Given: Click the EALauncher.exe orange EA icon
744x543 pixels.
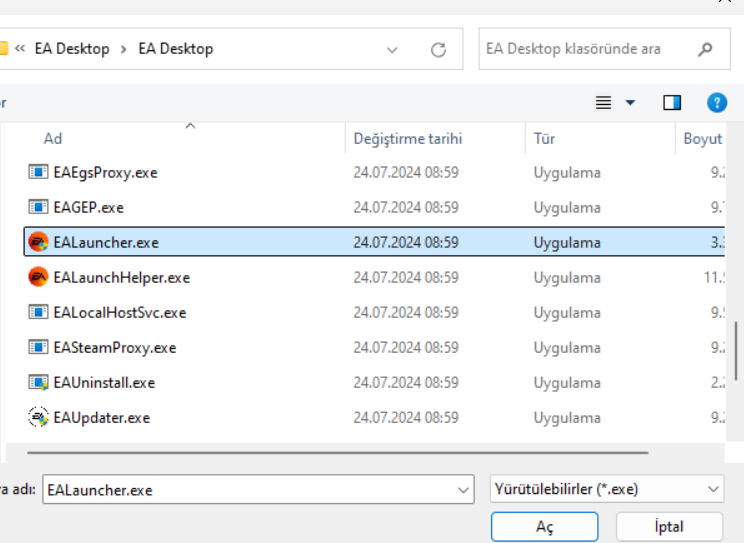Looking at the screenshot, I should click(38, 242).
